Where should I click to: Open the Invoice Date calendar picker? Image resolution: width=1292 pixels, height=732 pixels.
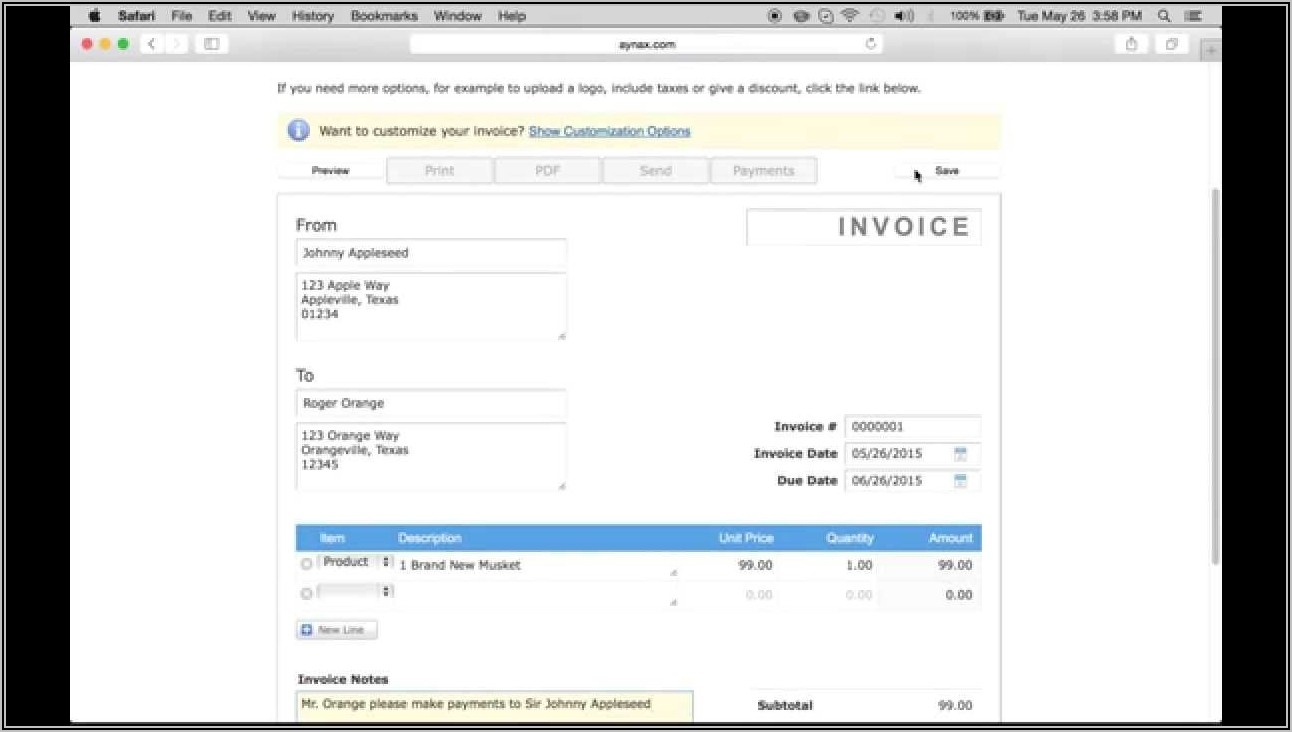(x=960, y=453)
